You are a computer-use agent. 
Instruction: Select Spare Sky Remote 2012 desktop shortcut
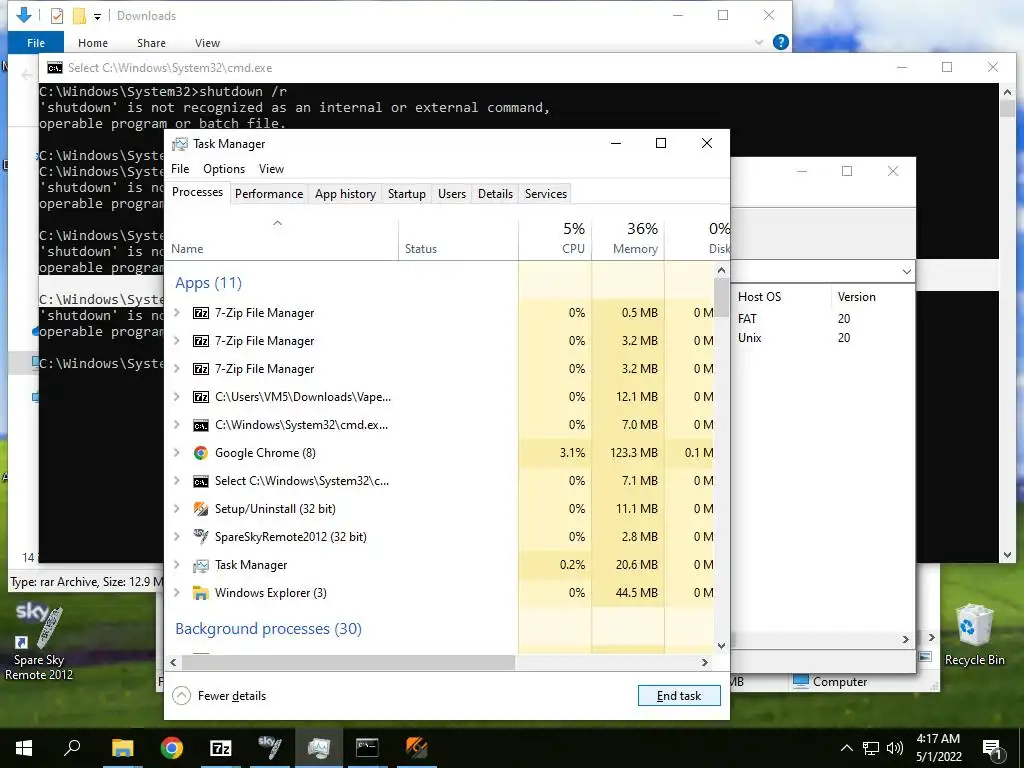click(39, 642)
